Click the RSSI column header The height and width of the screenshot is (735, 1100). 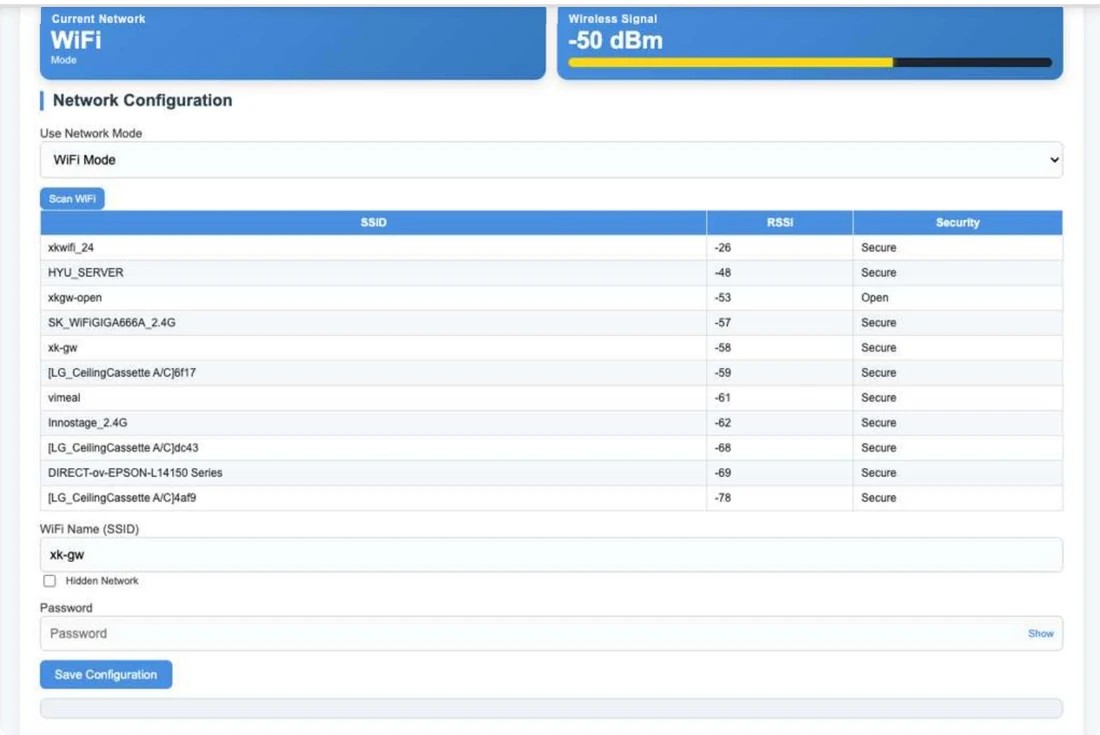coord(779,222)
